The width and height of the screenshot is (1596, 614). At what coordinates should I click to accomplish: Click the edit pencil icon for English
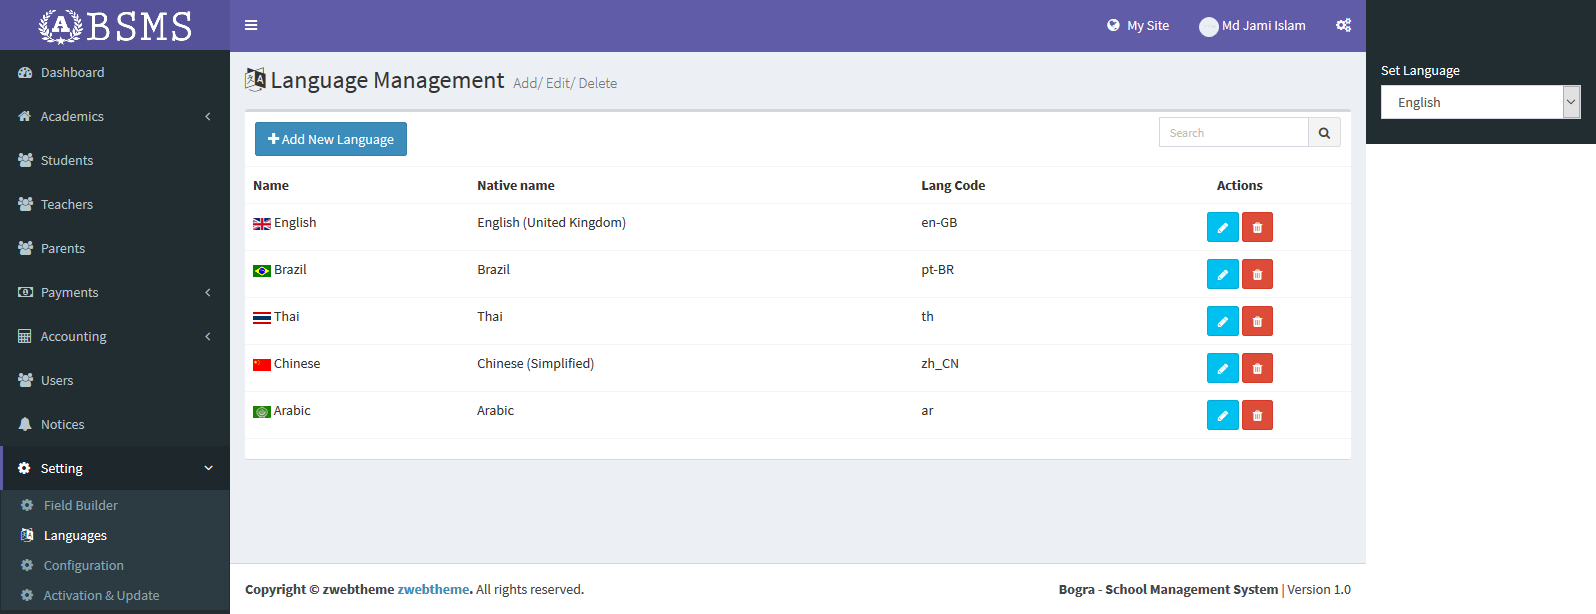[1222, 228]
